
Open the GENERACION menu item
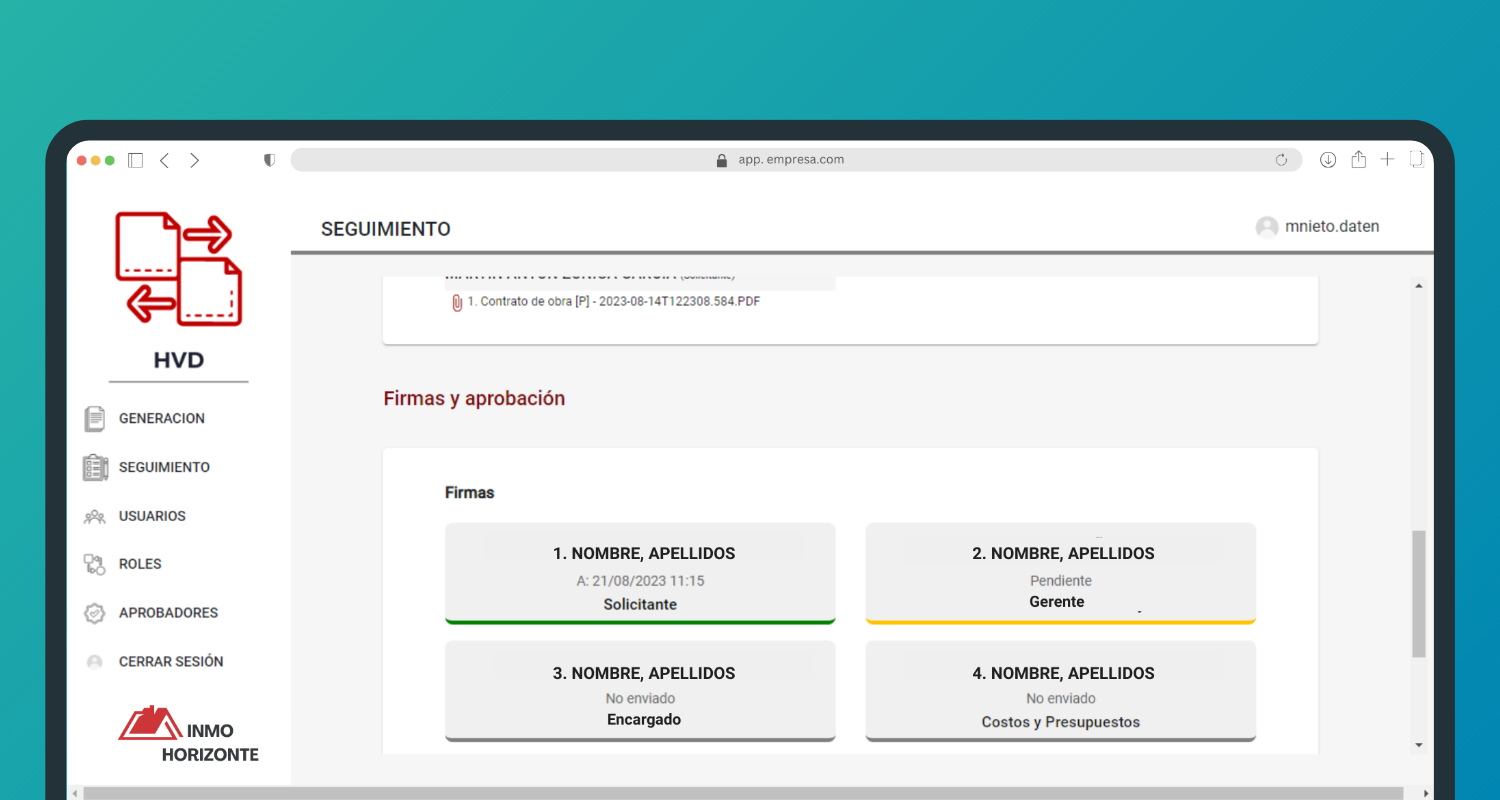(x=161, y=419)
